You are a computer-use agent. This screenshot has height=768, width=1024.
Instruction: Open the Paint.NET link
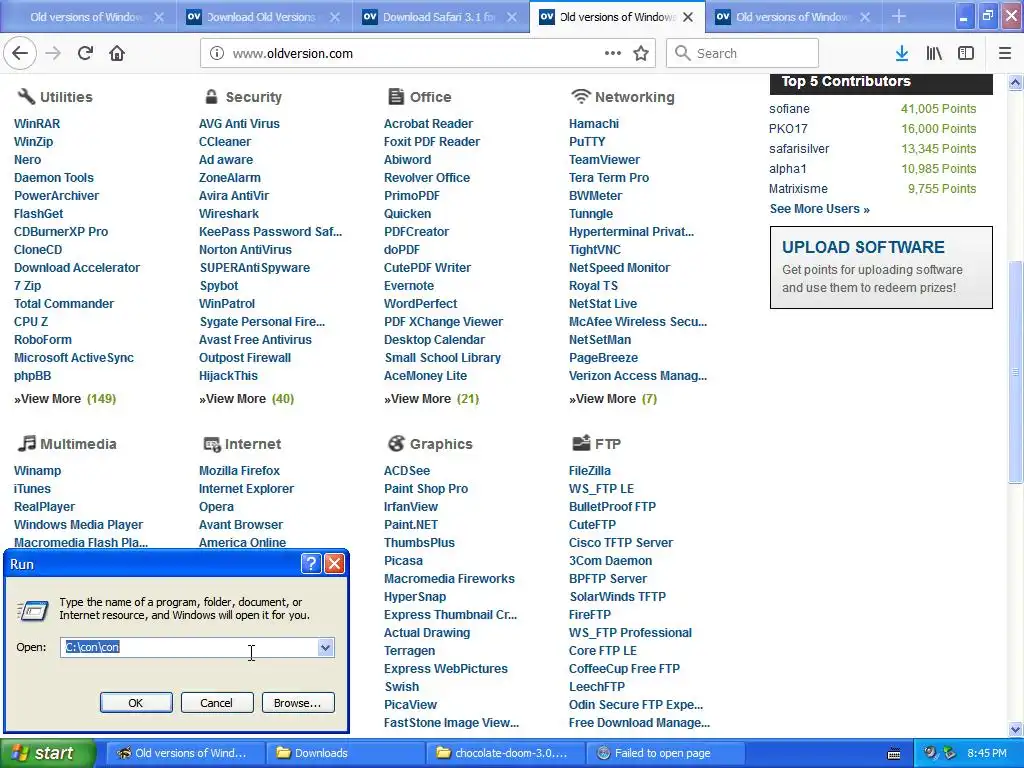click(411, 524)
